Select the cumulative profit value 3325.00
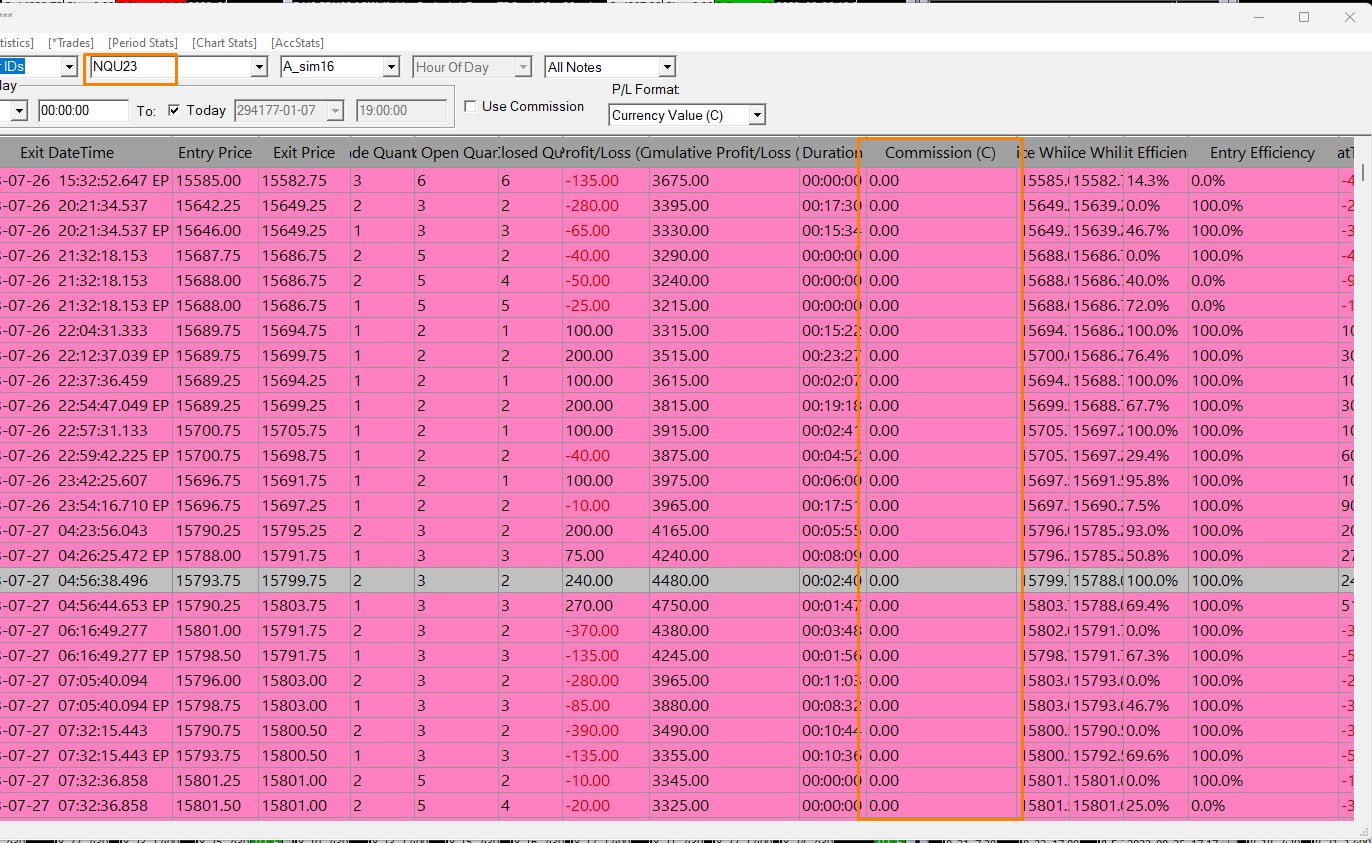This screenshot has width=1372, height=843. click(x=680, y=806)
